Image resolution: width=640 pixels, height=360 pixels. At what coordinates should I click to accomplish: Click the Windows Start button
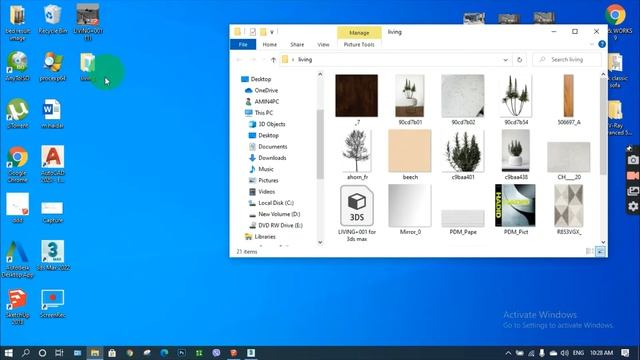[x=8, y=353]
